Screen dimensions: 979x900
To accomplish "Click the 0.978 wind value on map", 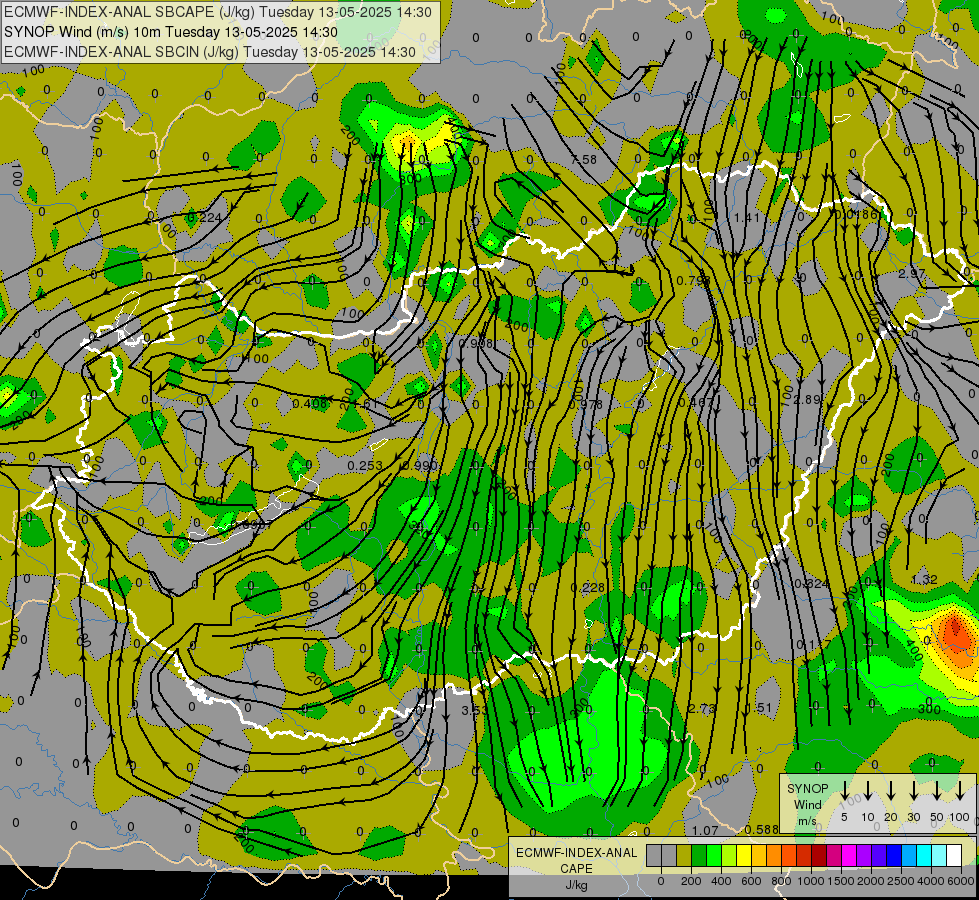I will pyautogui.click(x=586, y=404).
